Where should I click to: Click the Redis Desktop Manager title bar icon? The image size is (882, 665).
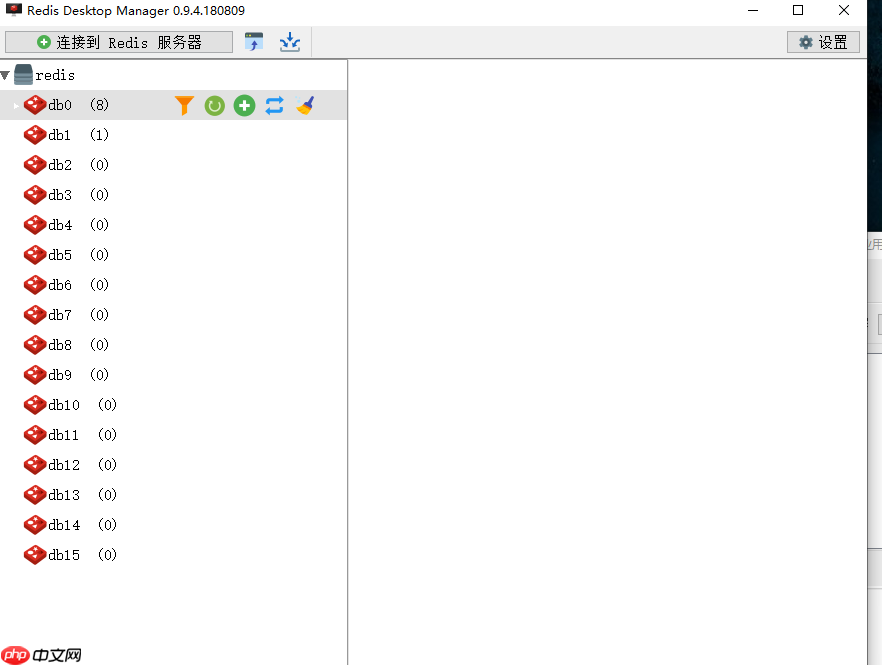tap(14, 10)
